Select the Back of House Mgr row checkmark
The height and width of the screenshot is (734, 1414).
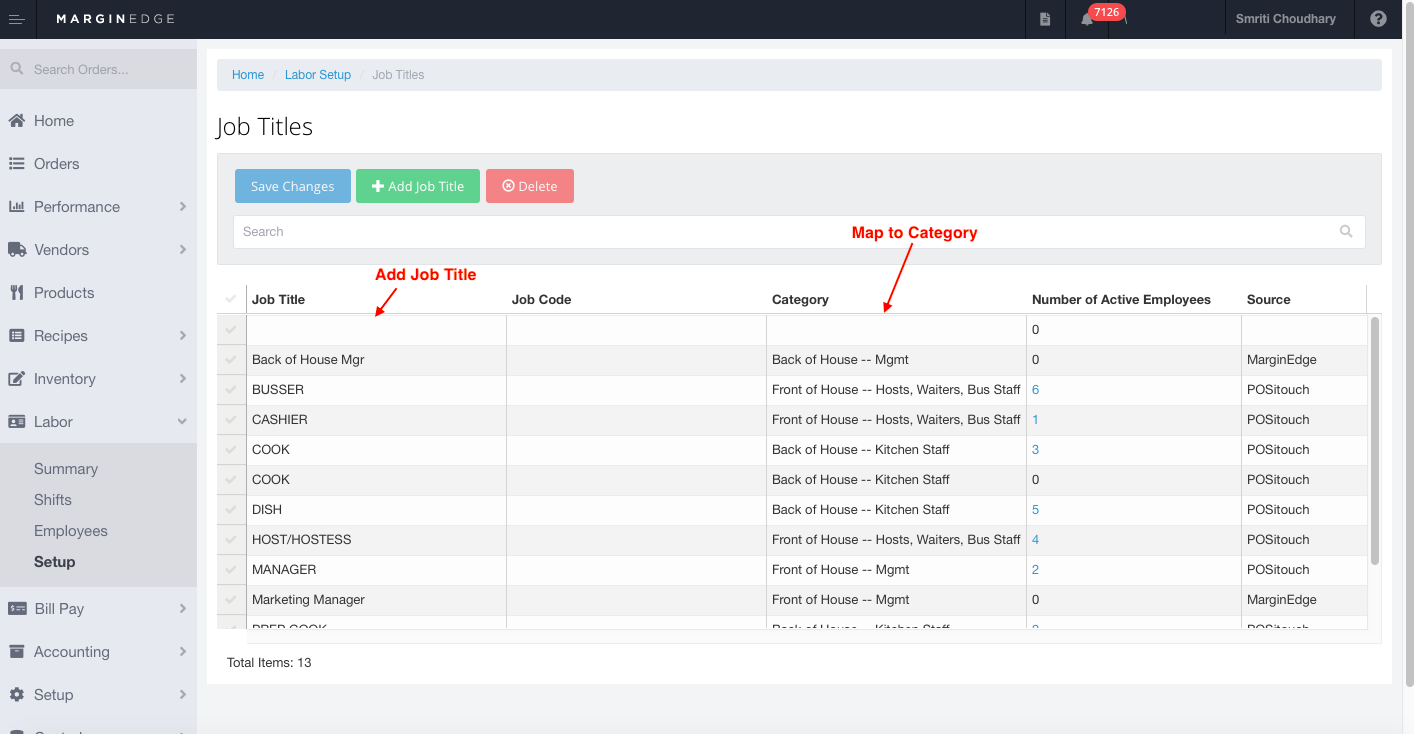(x=231, y=360)
